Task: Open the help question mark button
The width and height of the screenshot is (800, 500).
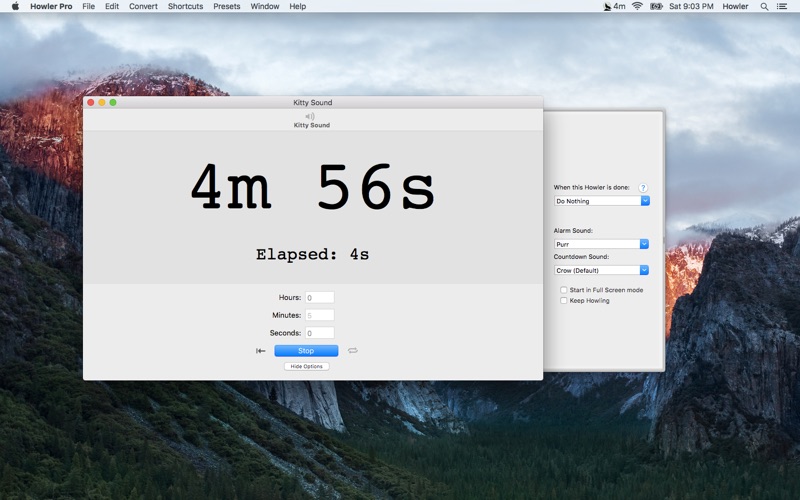Action: click(x=643, y=188)
